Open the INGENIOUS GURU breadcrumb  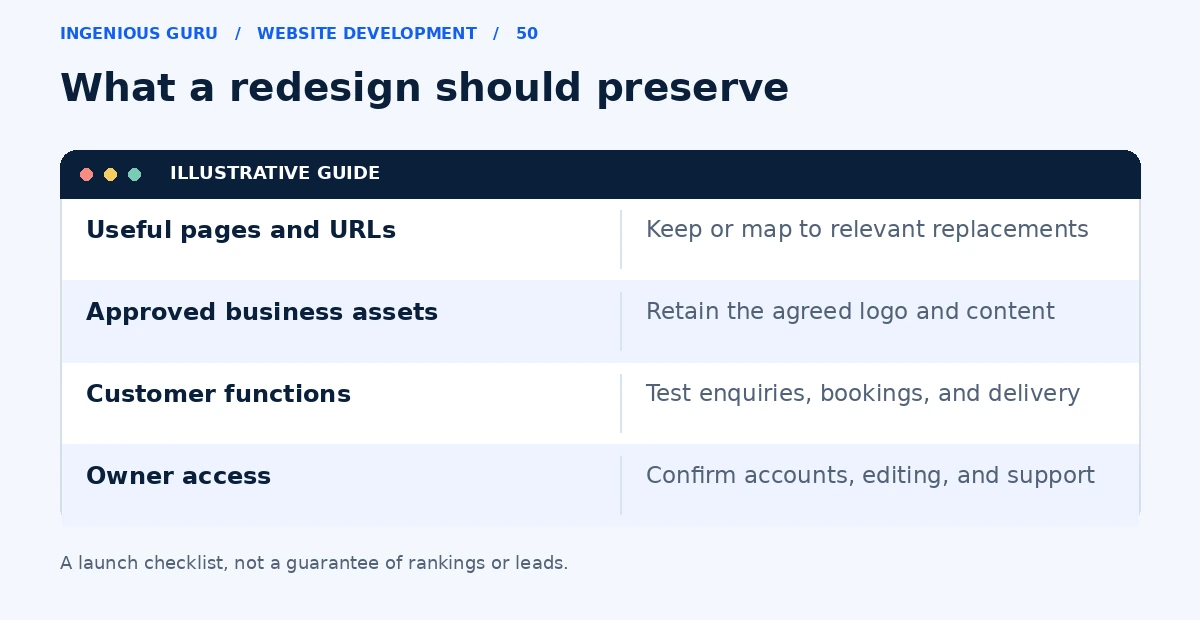[139, 34]
